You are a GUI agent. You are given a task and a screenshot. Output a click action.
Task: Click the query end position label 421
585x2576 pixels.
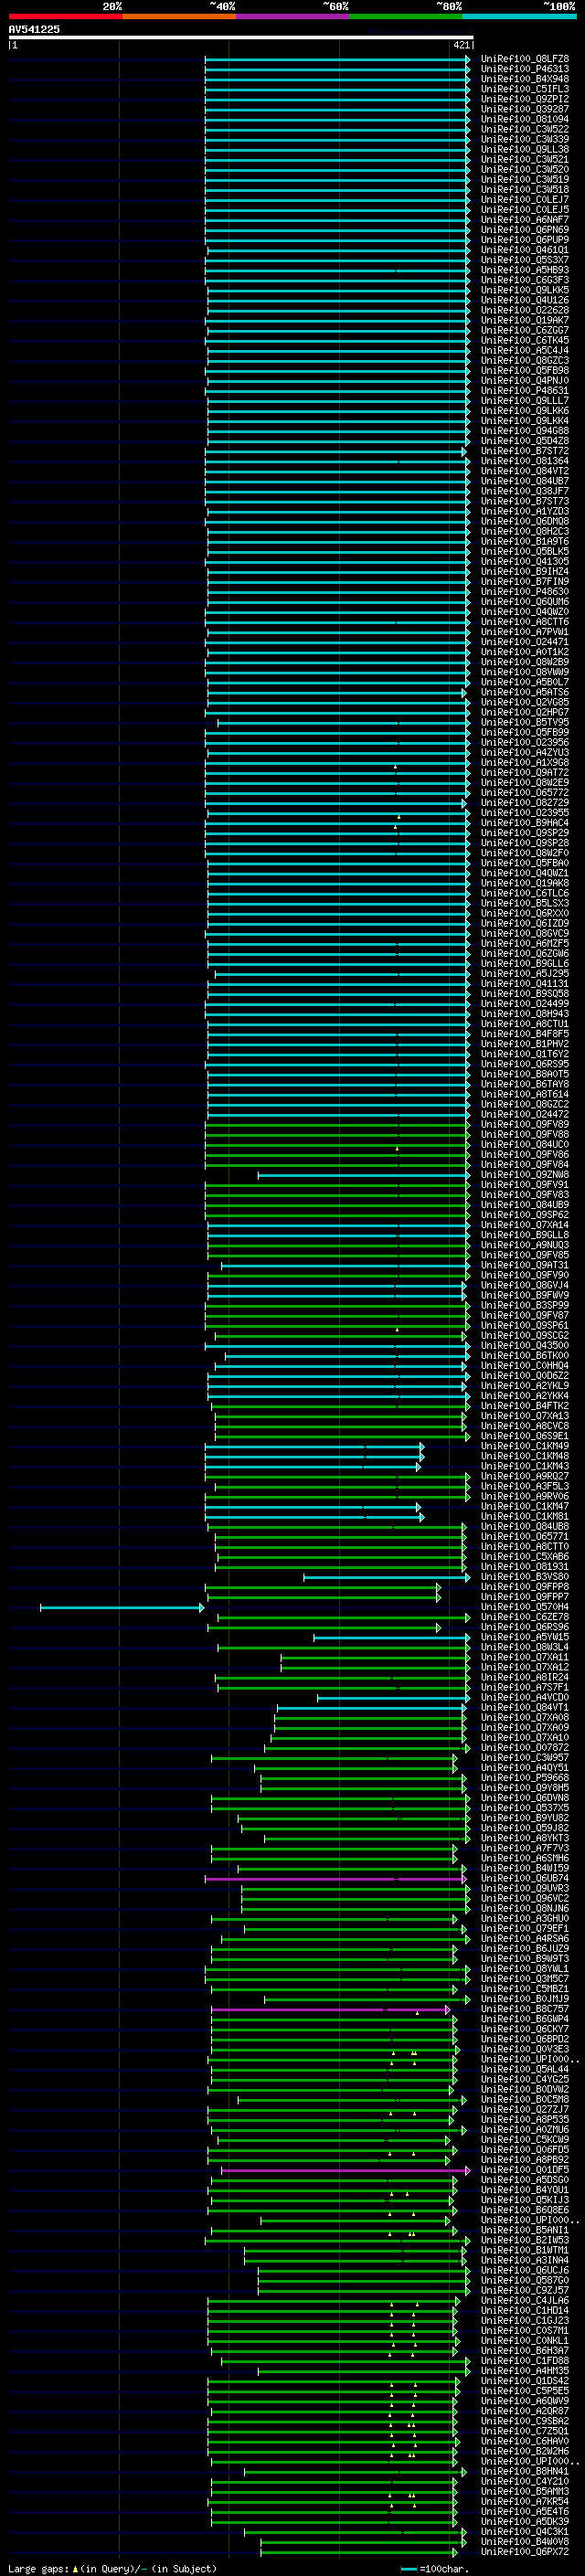[461, 45]
